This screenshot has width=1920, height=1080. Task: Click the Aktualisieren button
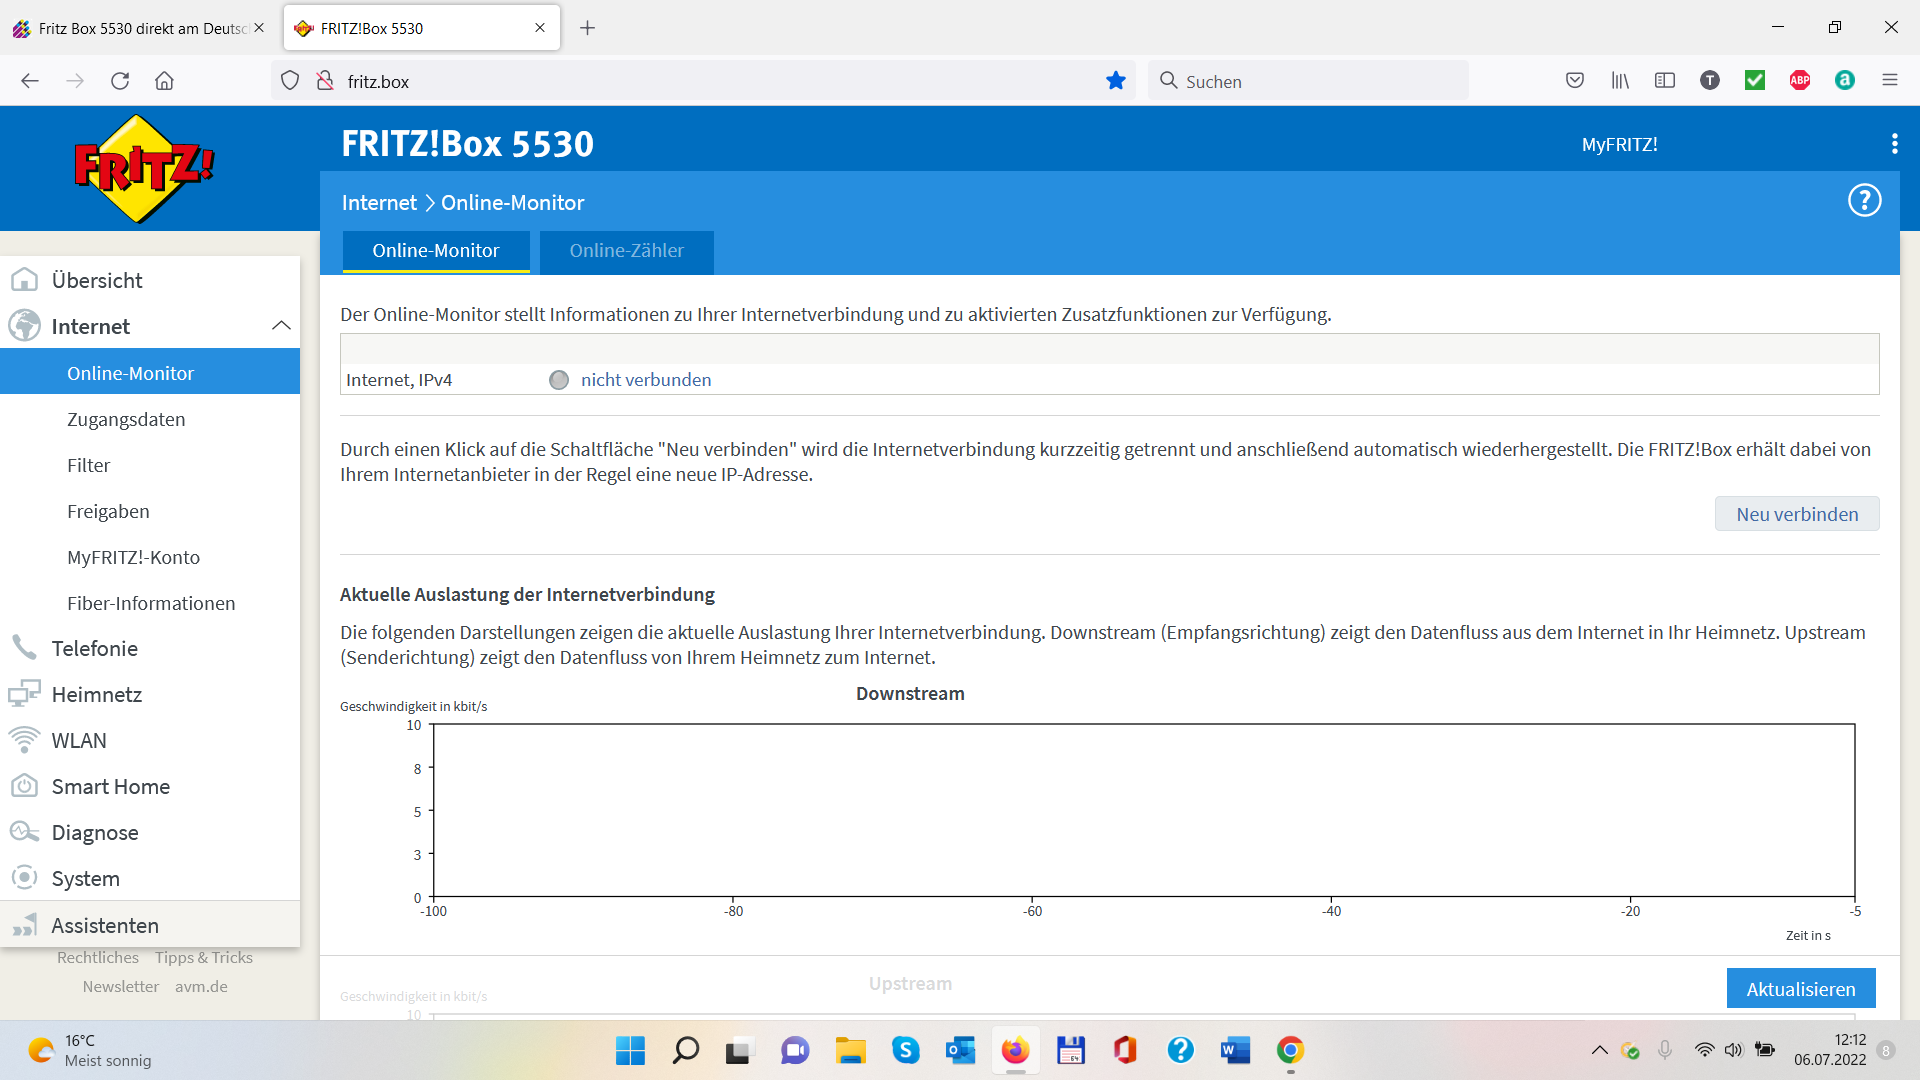[x=1801, y=989]
